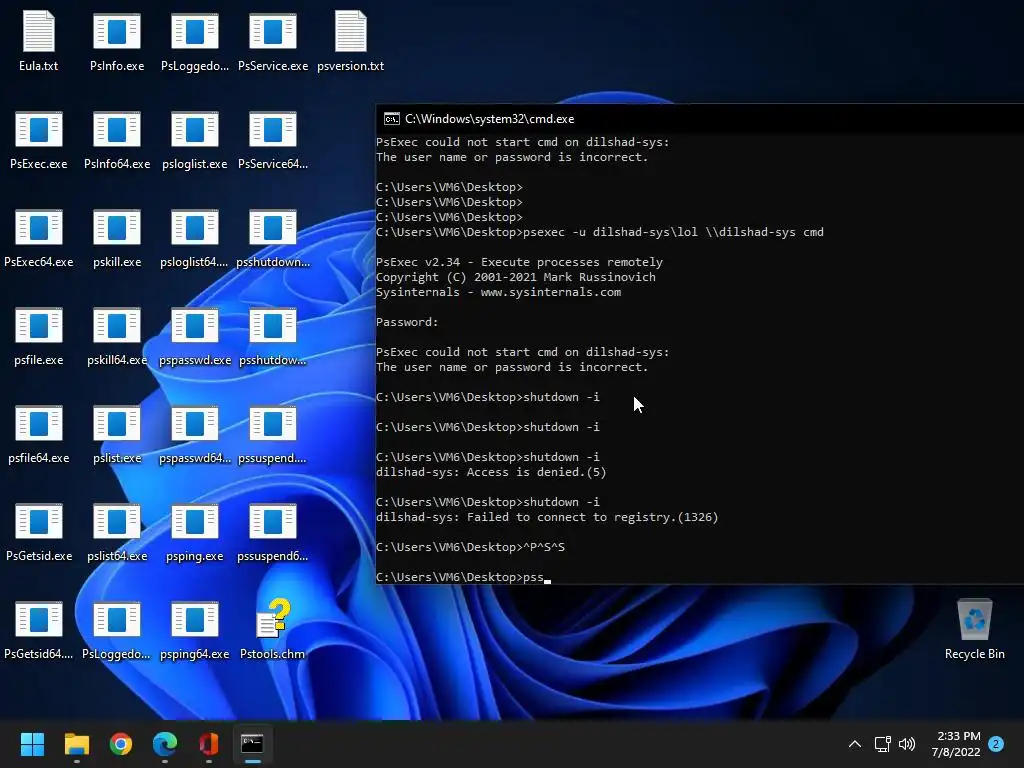The width and height of the screenshot is (1024, 768).
Task: Select the psping64.exe desktop icon
Action: tap(195, 629)
